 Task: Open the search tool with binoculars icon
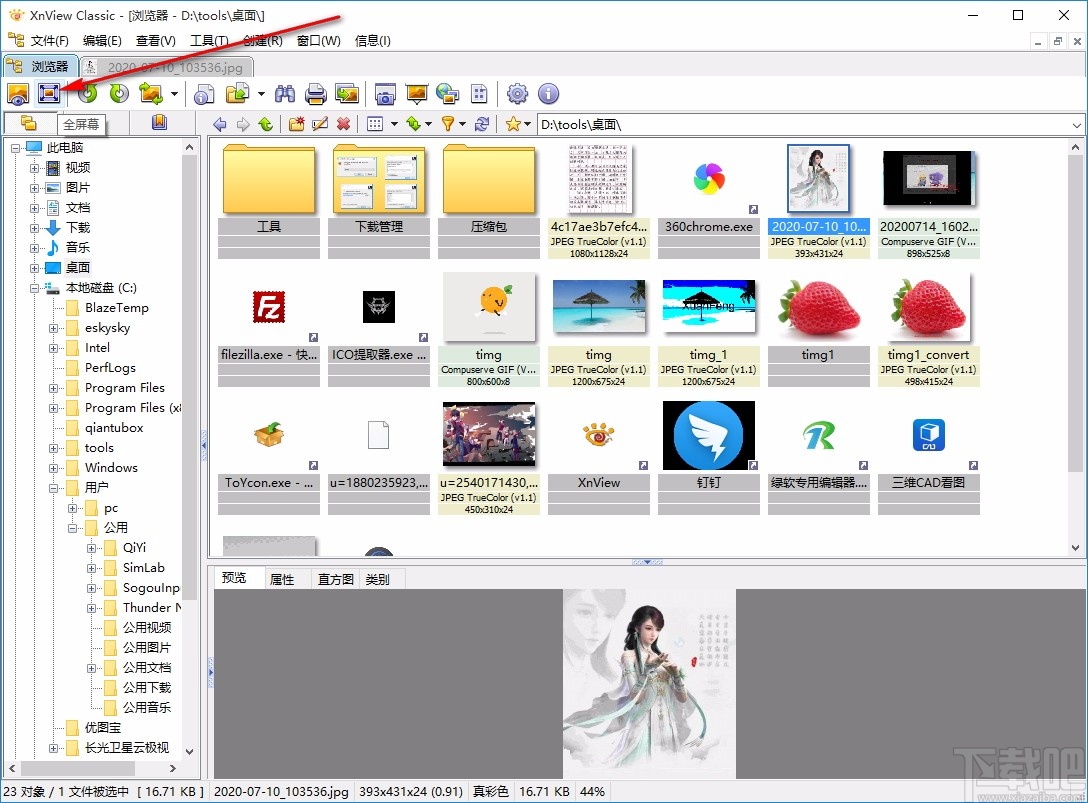click(x=285, y=93)
